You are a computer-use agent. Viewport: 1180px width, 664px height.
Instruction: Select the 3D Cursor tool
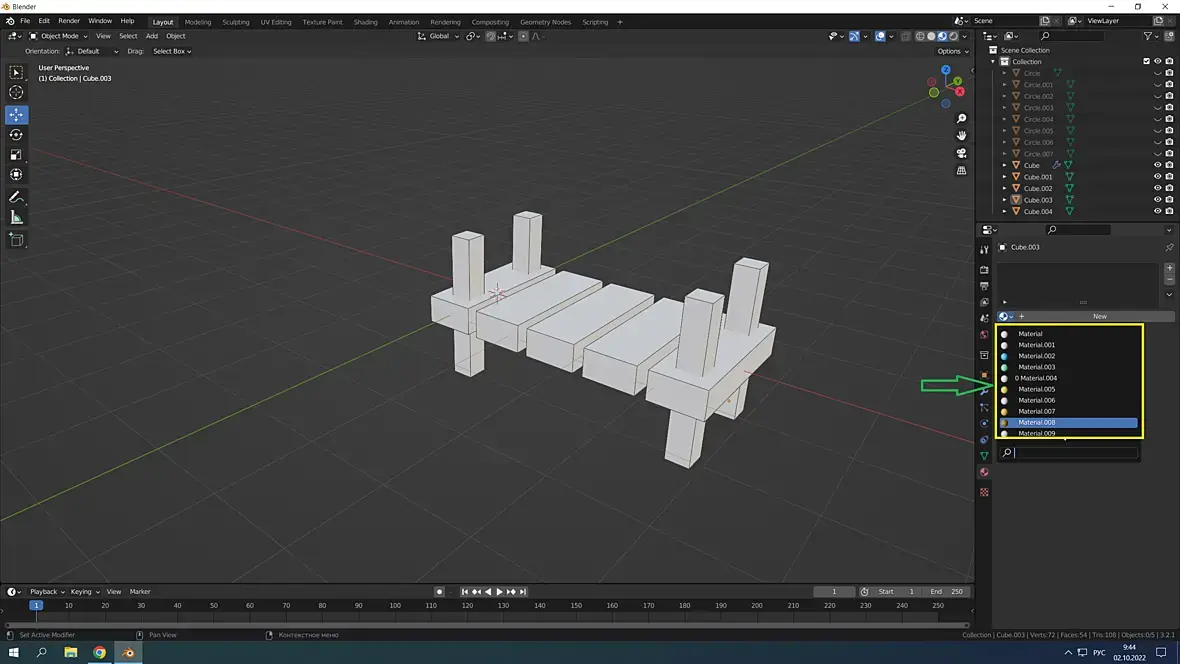click(16, 93)
